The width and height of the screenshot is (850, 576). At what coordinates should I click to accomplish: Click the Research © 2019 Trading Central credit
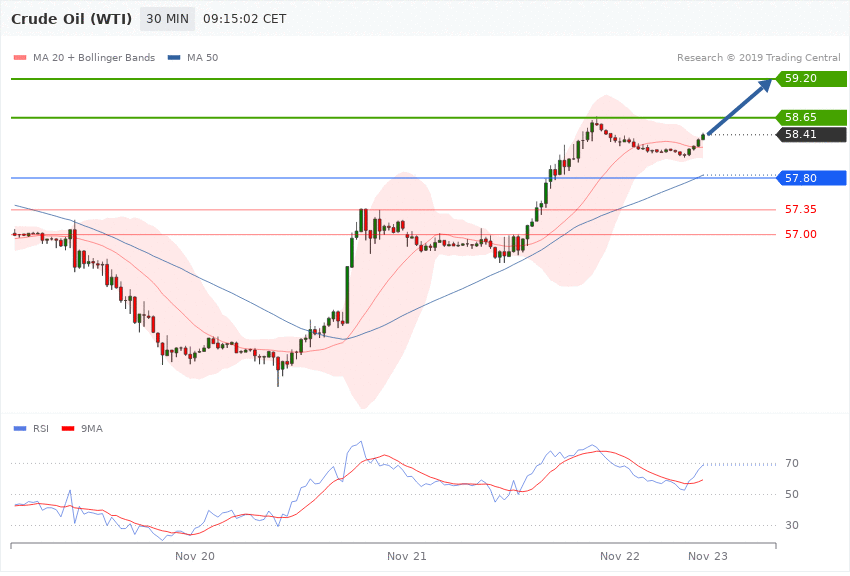coord(758,57)
